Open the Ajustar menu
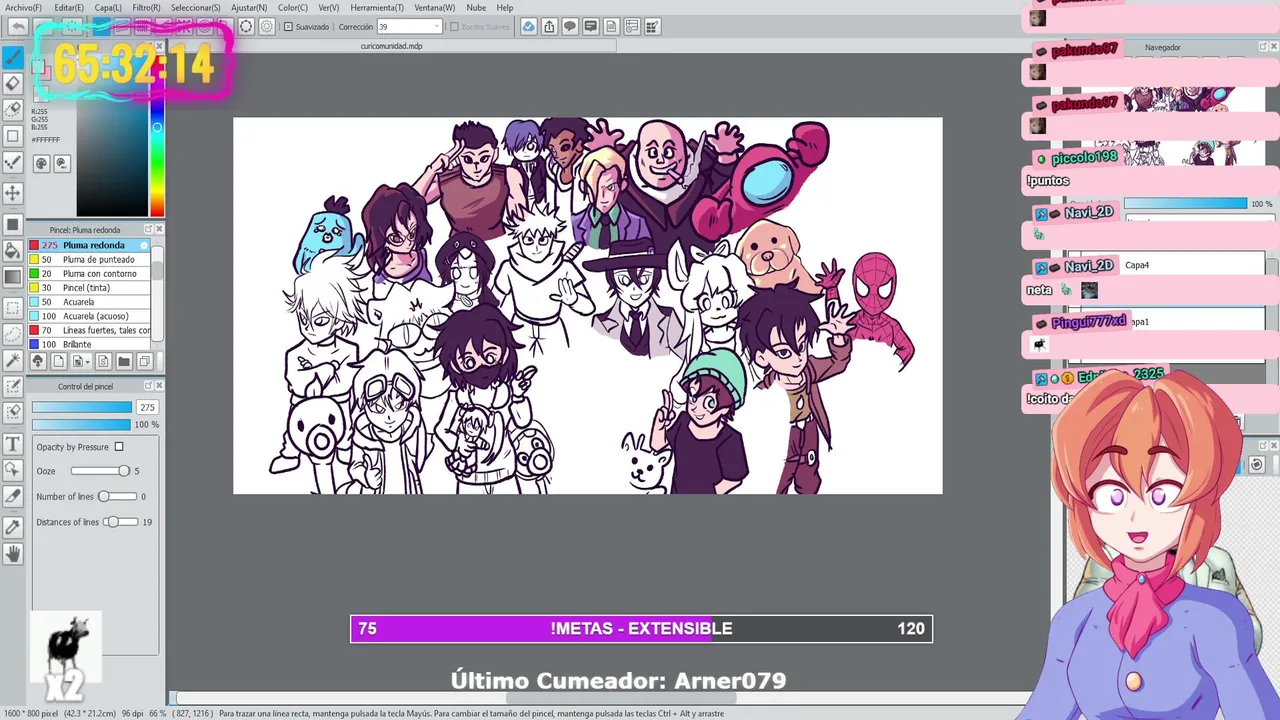The image size is (1280, 720). click(249, 7)
